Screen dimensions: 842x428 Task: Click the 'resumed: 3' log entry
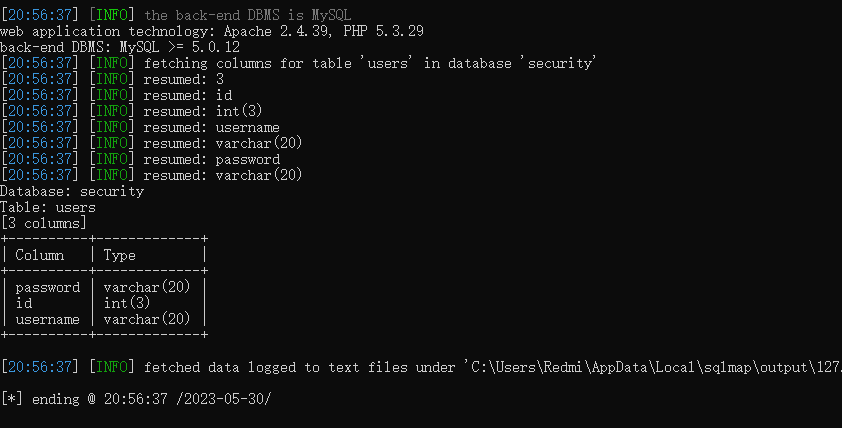point(183,79)
